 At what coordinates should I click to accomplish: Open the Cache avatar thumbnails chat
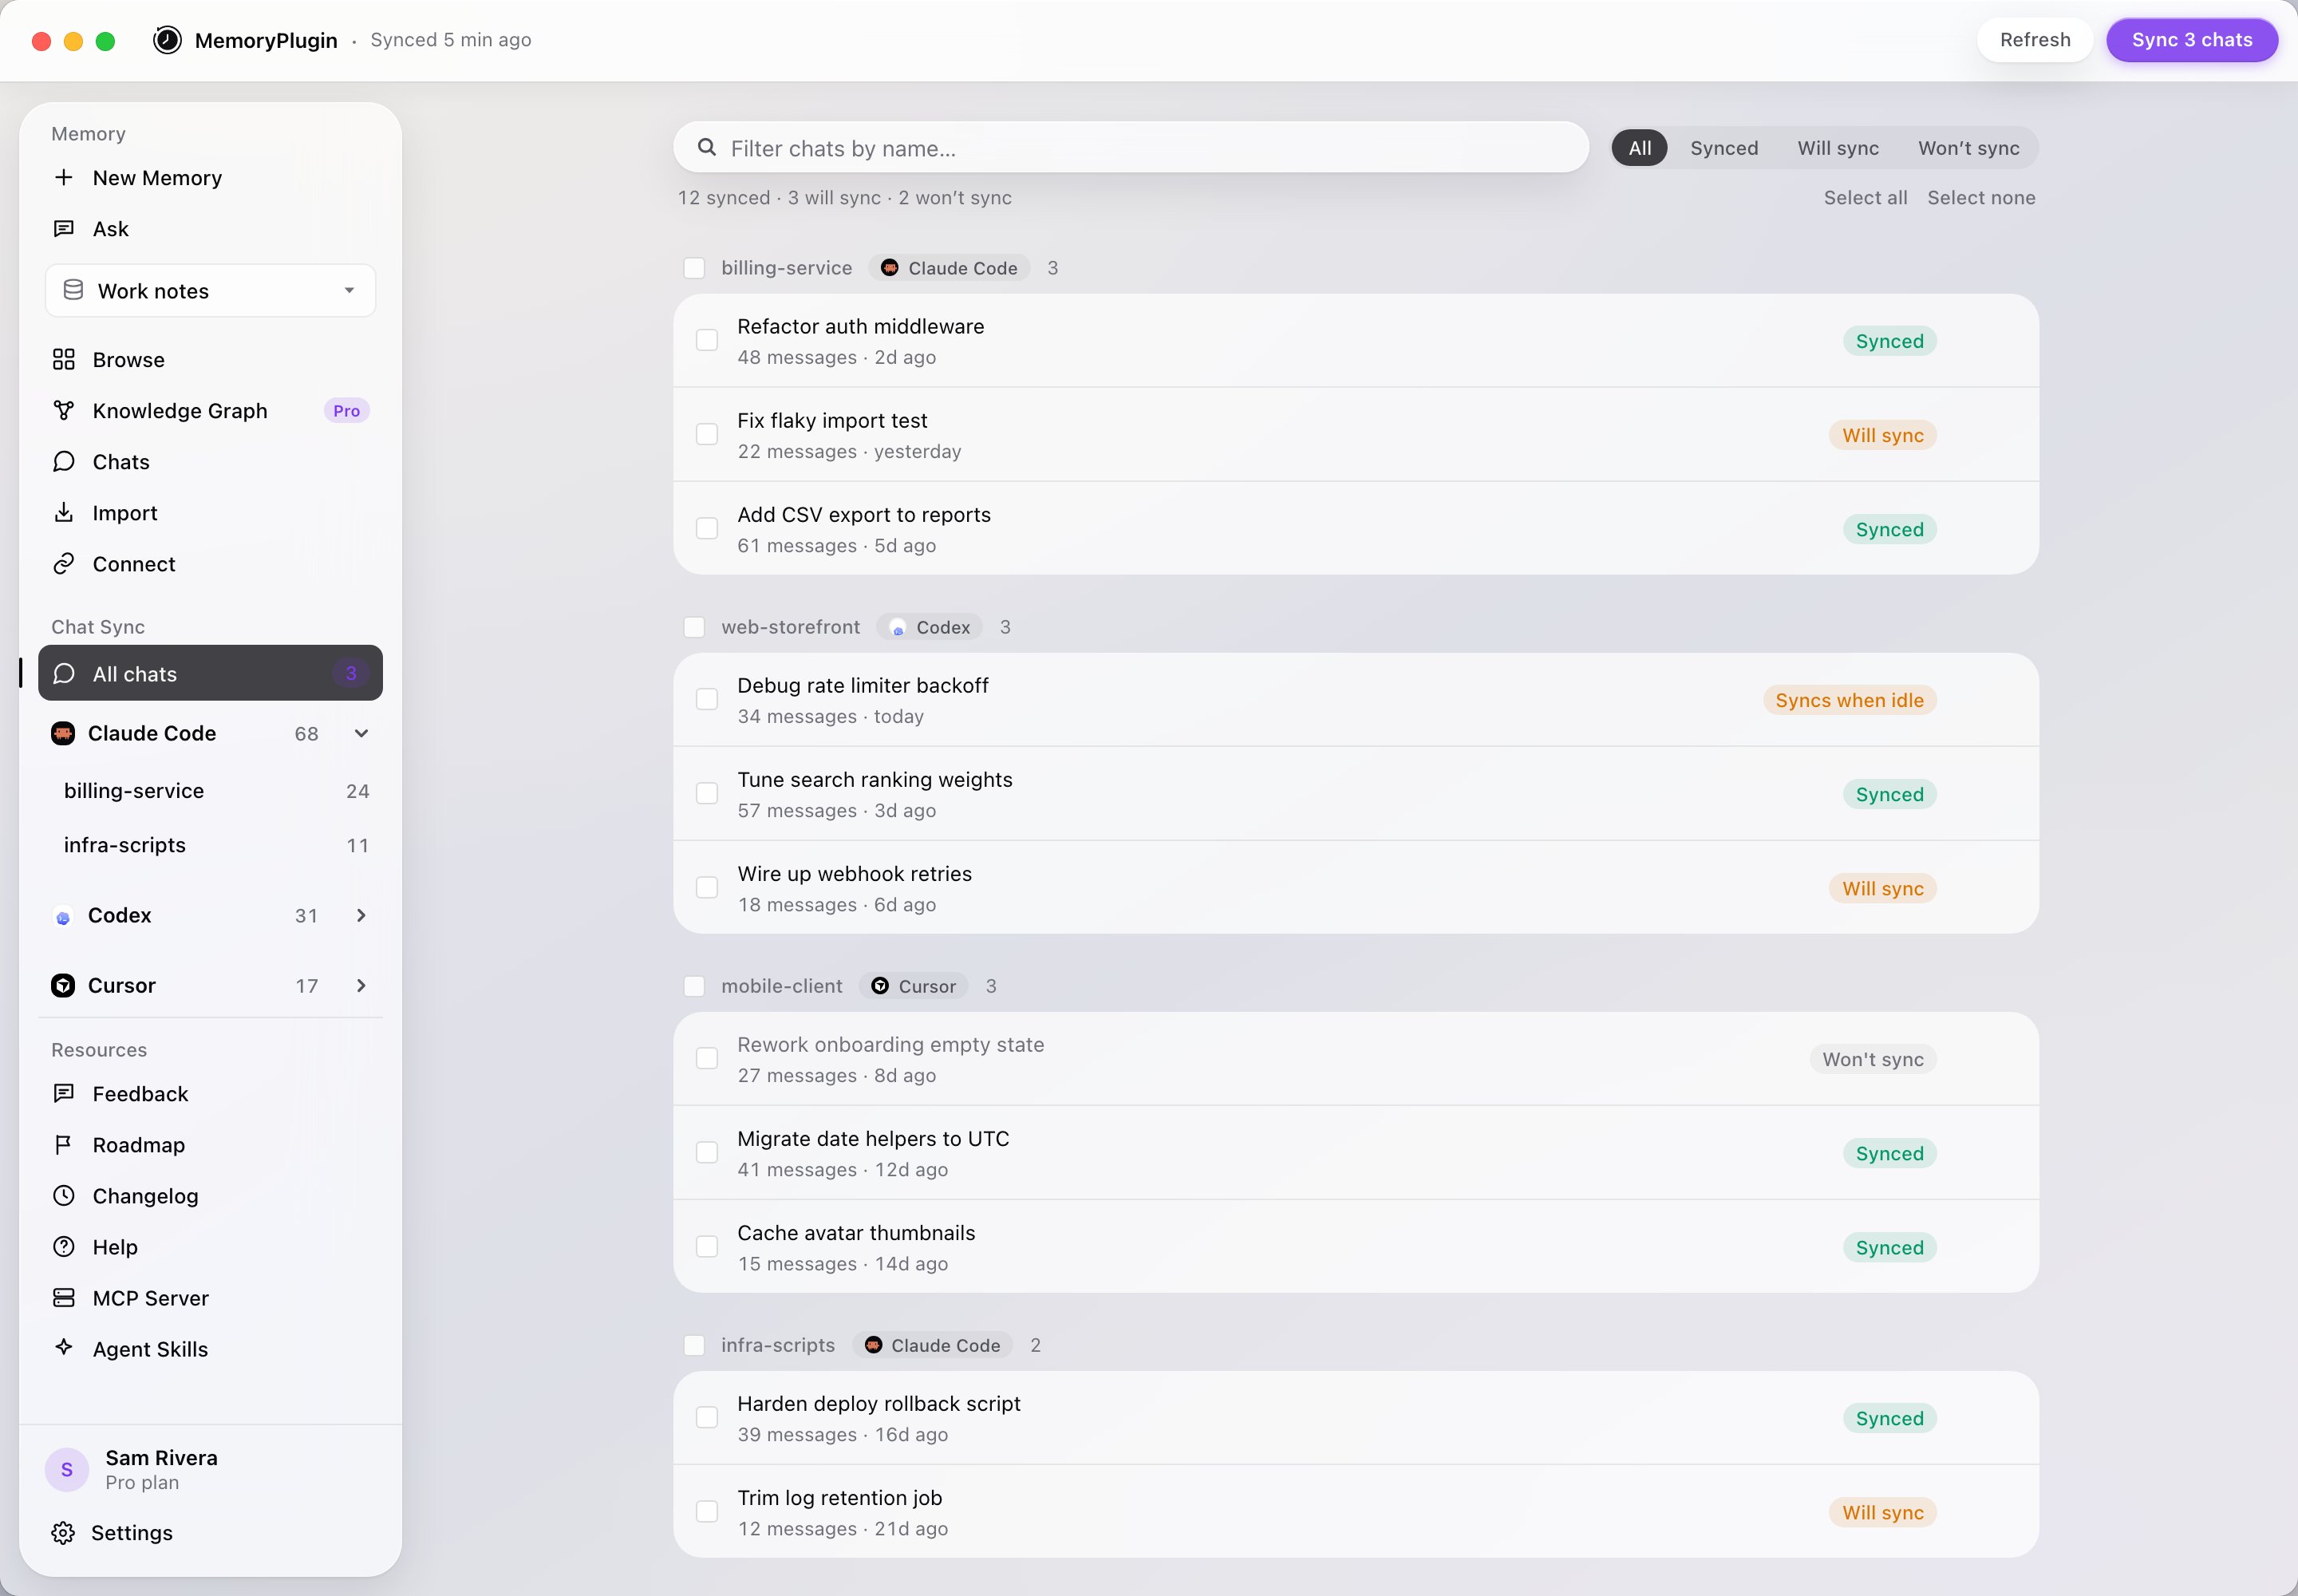[x=1356, y=1247]
